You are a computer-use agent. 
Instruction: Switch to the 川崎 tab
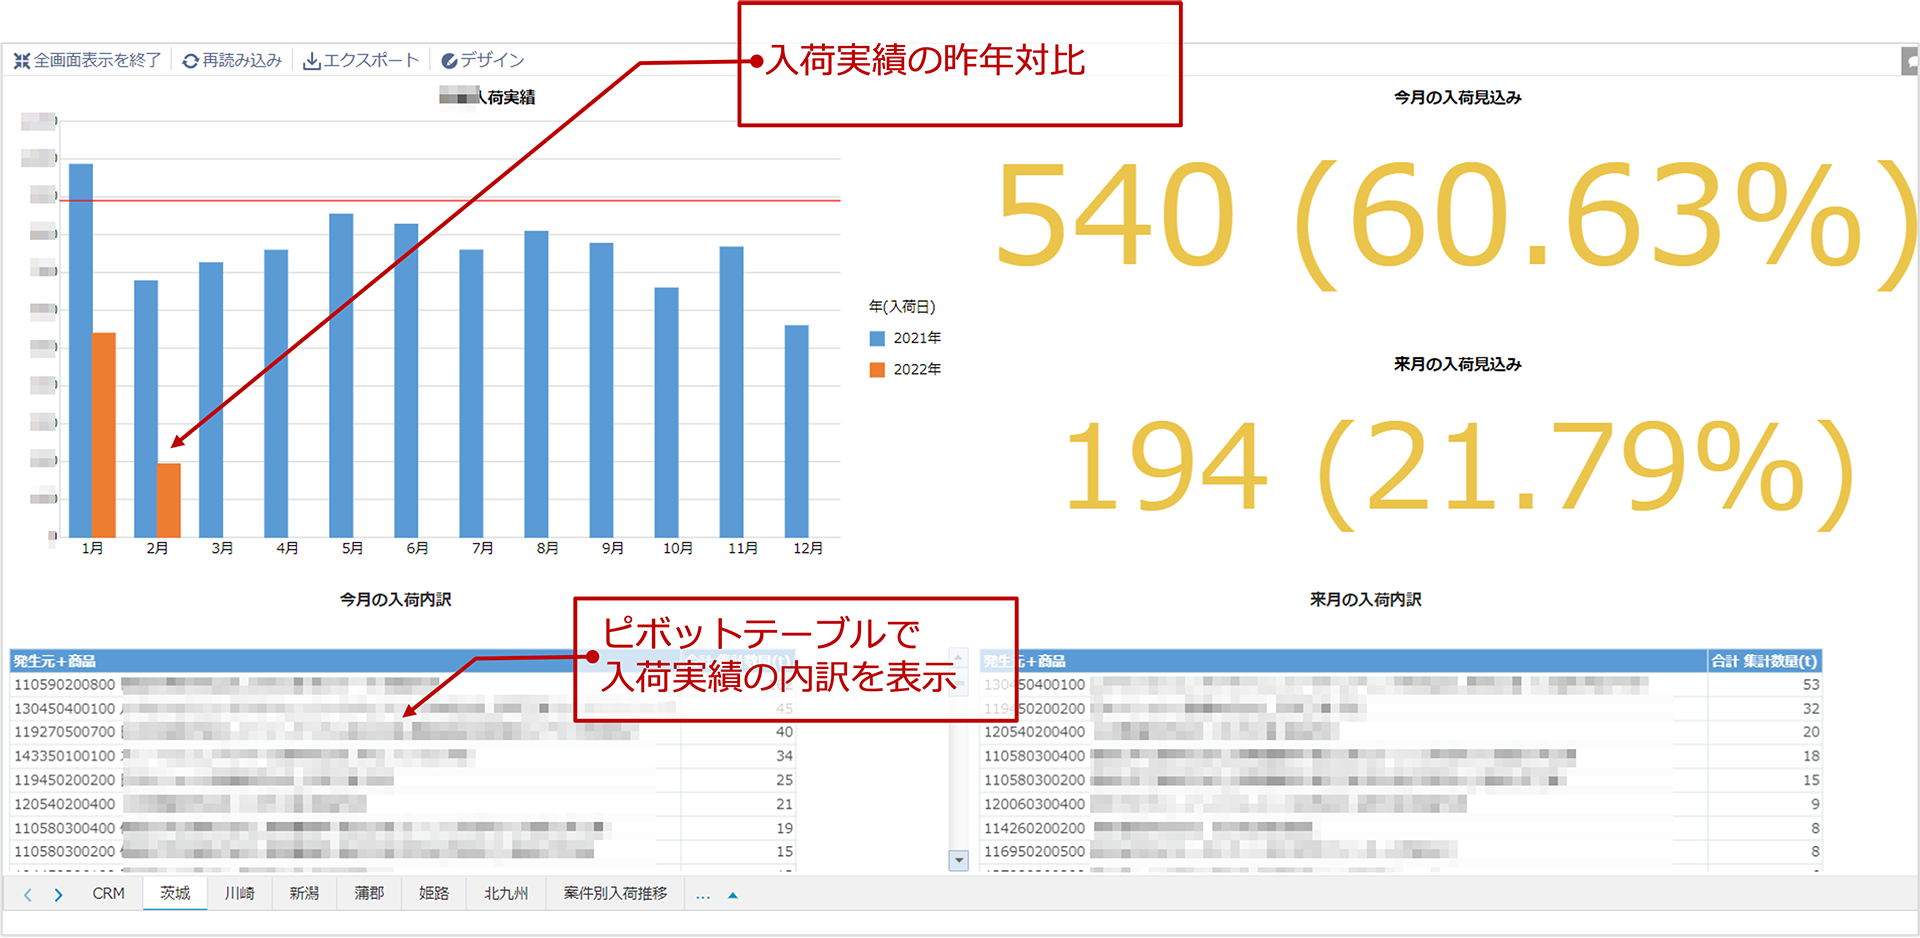pos(239,893)
